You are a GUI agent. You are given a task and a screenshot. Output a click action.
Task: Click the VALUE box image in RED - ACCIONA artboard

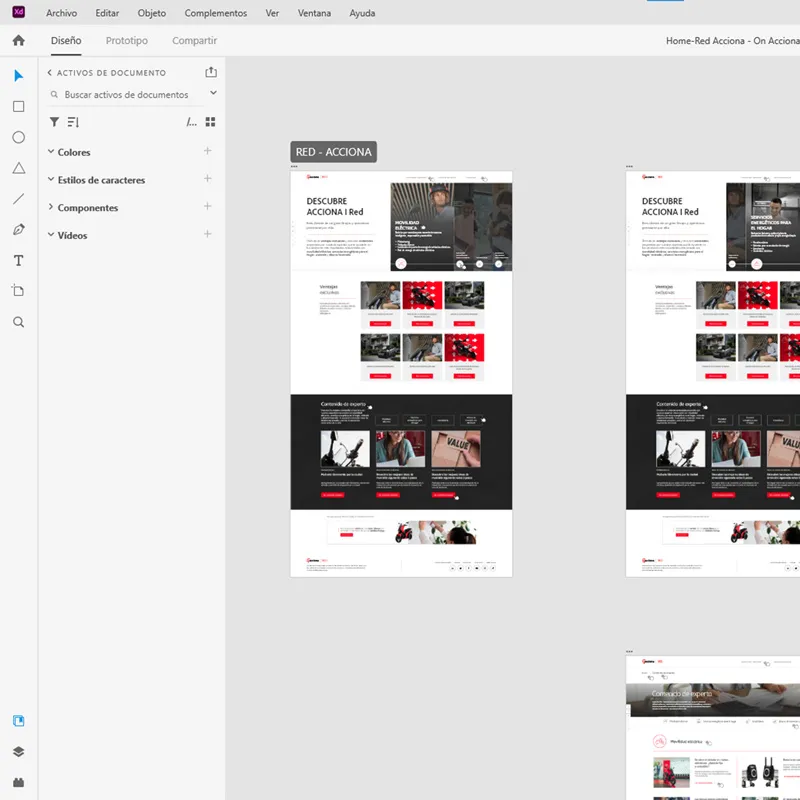[456, 448]
